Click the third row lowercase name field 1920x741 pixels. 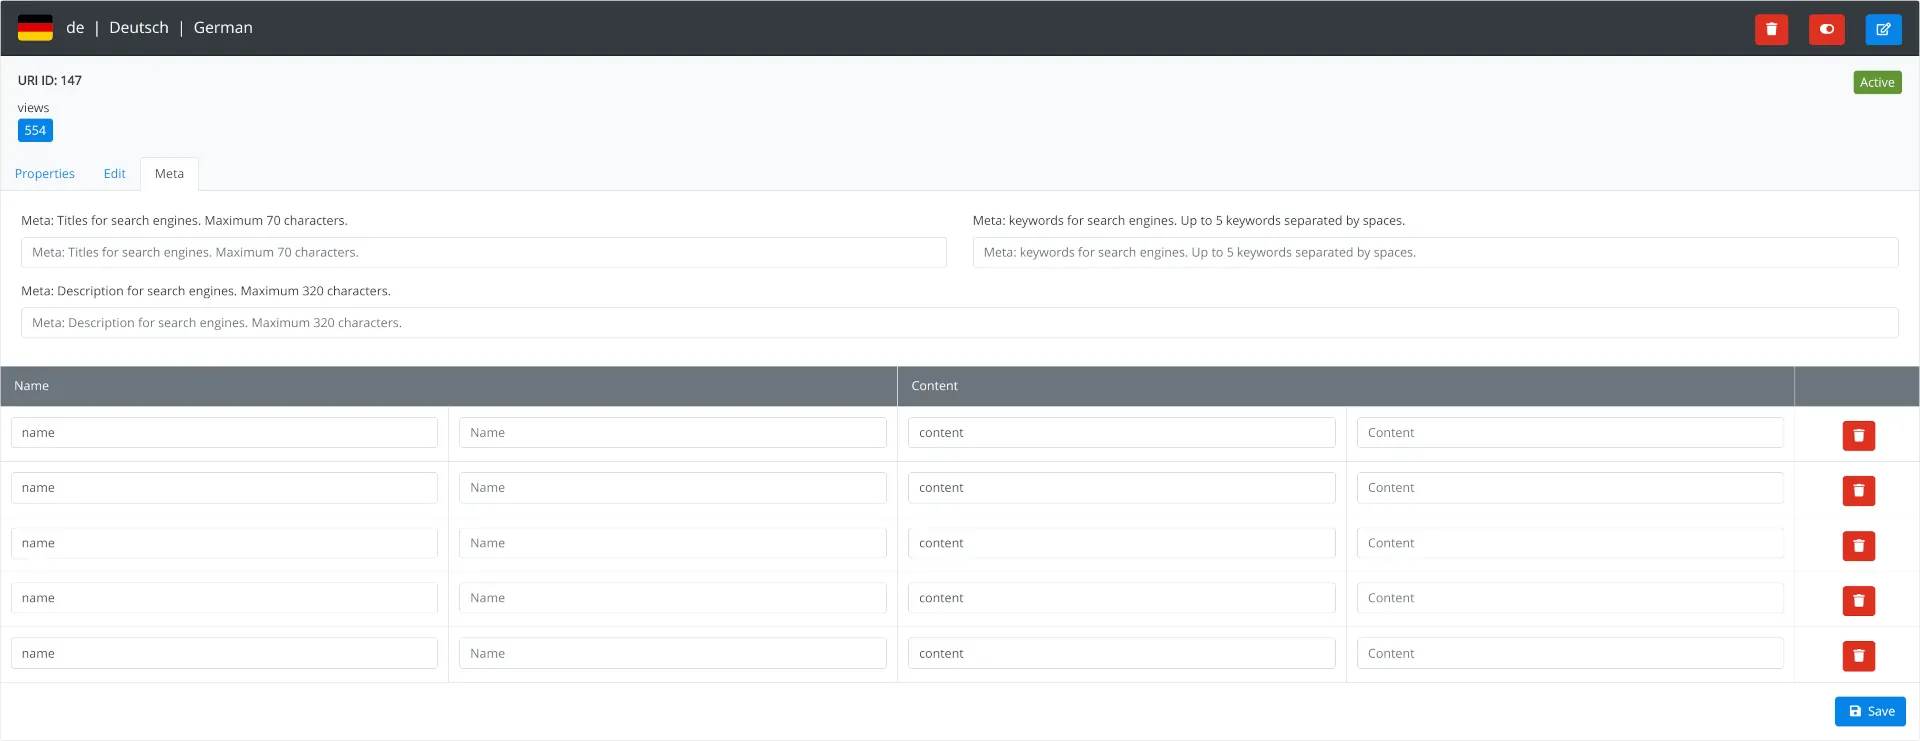pos(224,543)
